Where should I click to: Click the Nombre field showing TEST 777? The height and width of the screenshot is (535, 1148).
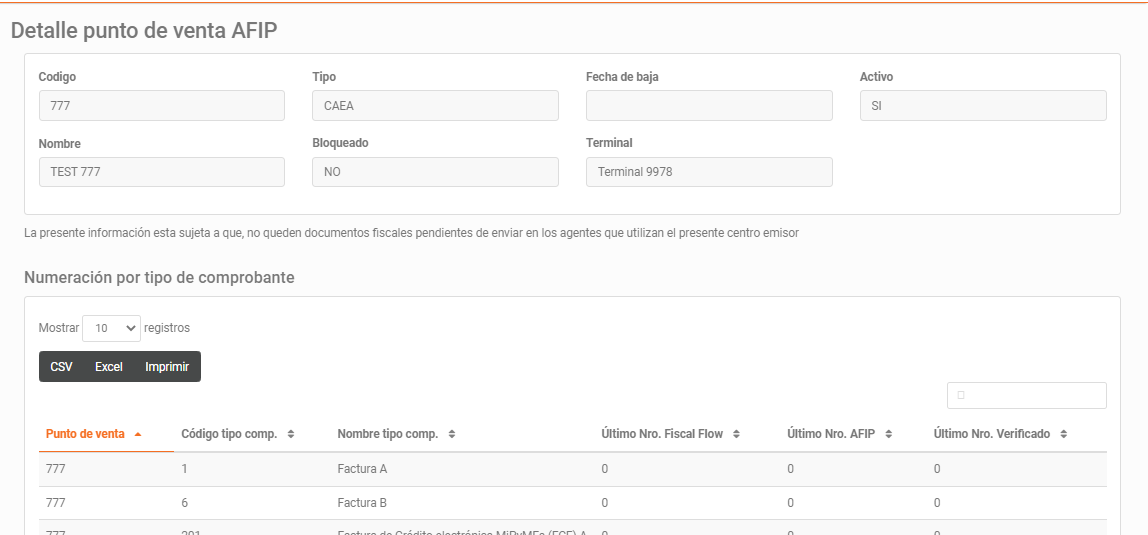click(x=162, y=172)
